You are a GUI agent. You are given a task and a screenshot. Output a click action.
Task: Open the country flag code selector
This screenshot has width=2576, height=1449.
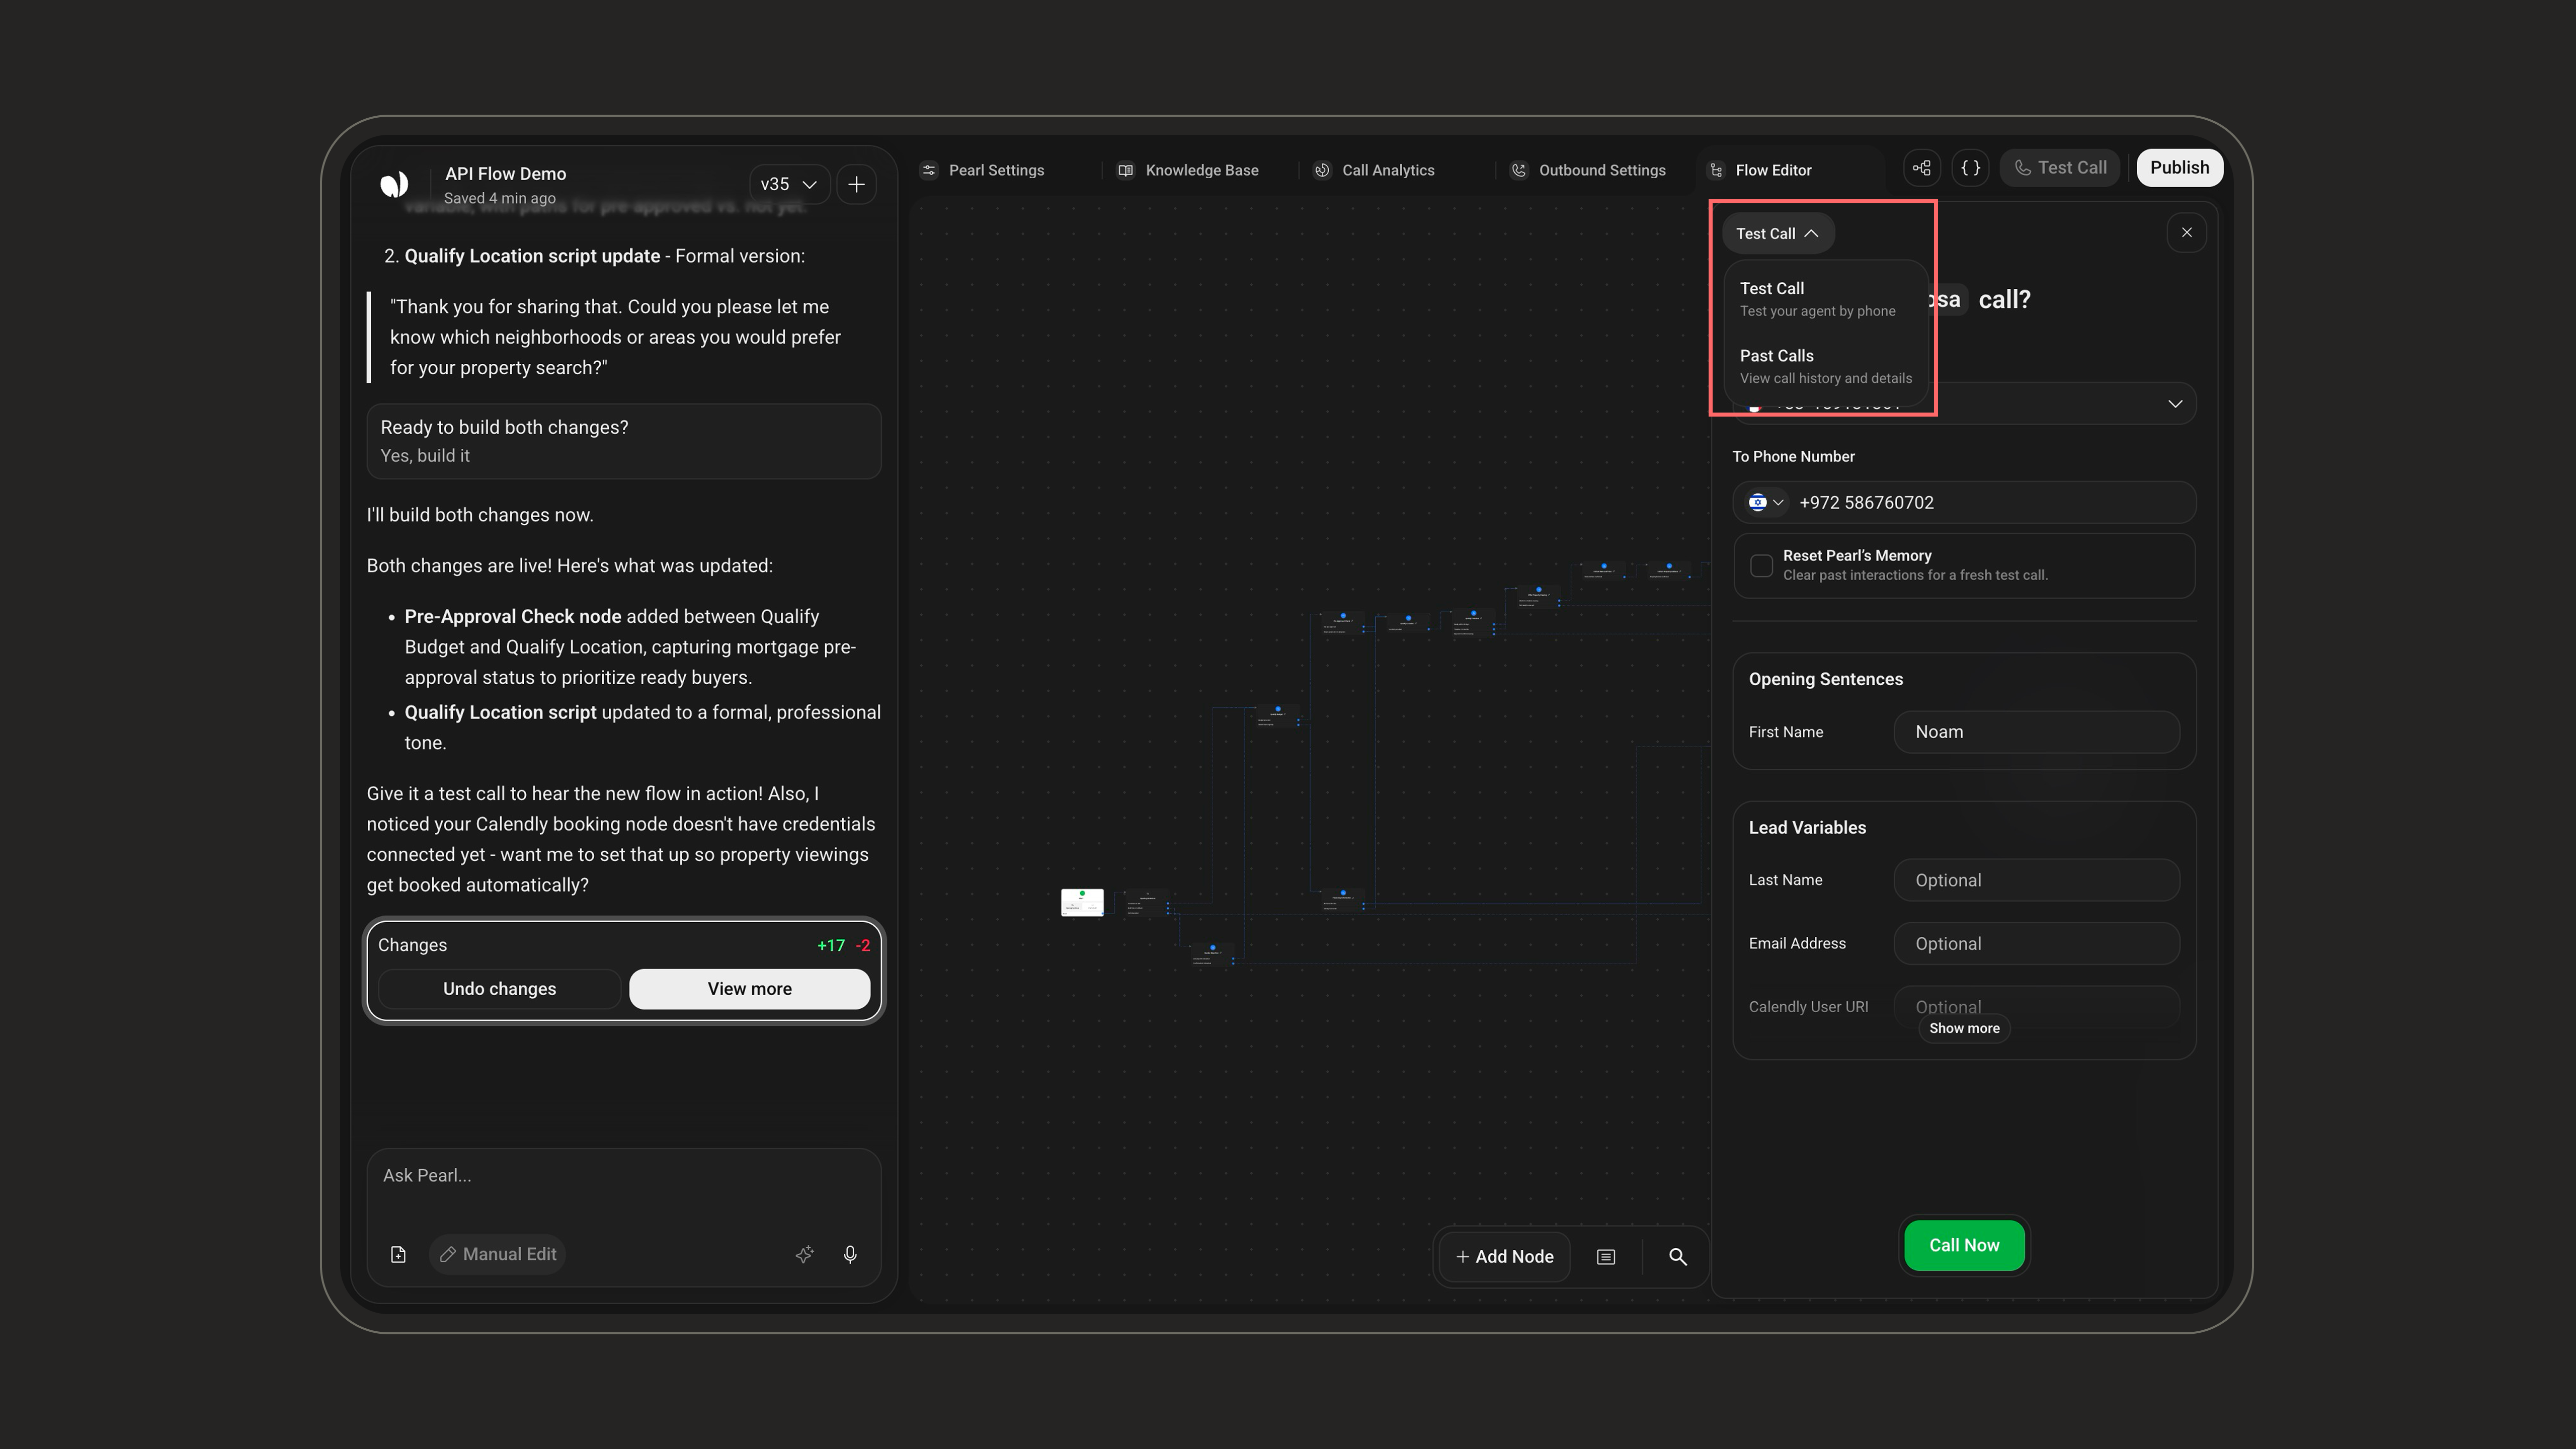click(1766, 502)
